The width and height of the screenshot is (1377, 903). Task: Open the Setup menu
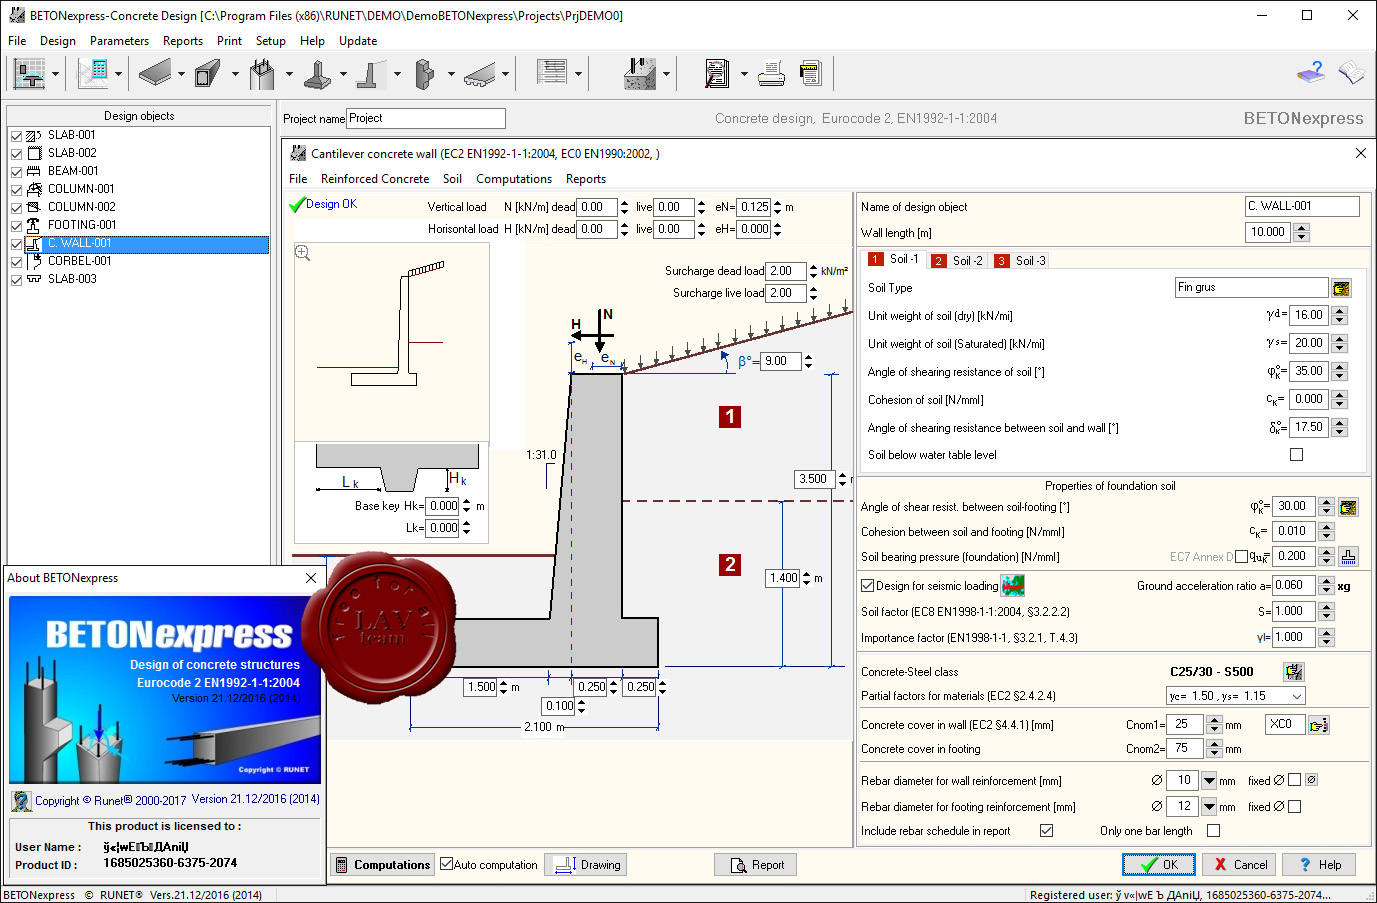(271, 41)
